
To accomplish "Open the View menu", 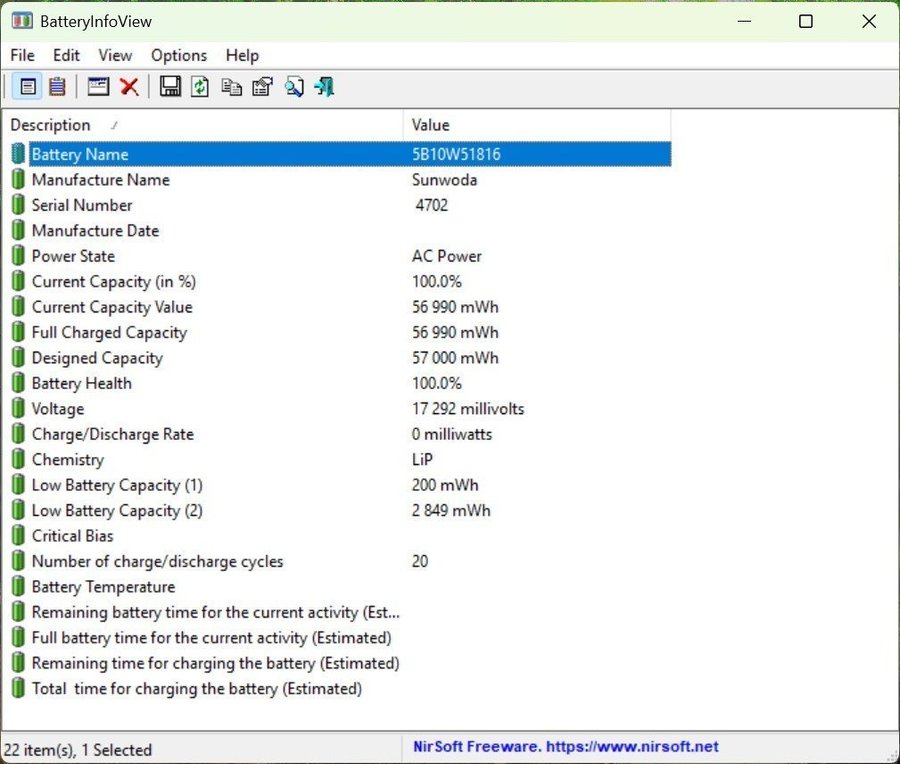I will pyautogui.click(x=115, y=55).
